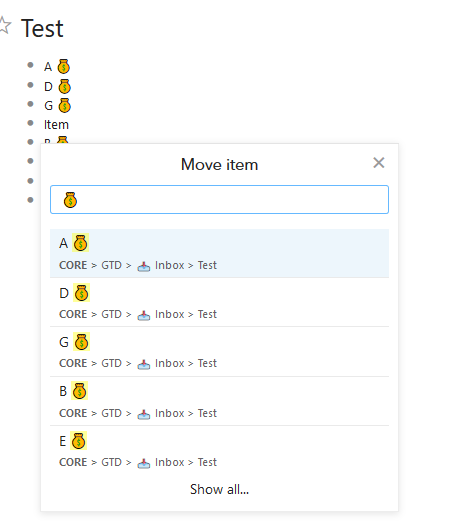Choose result B as move destination

click(219, 401)
